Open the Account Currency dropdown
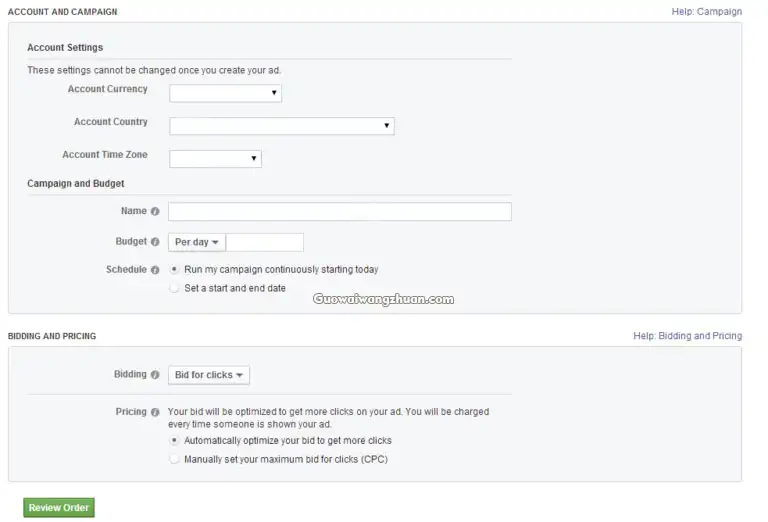 pyautogui.click(x=225, y=93)
